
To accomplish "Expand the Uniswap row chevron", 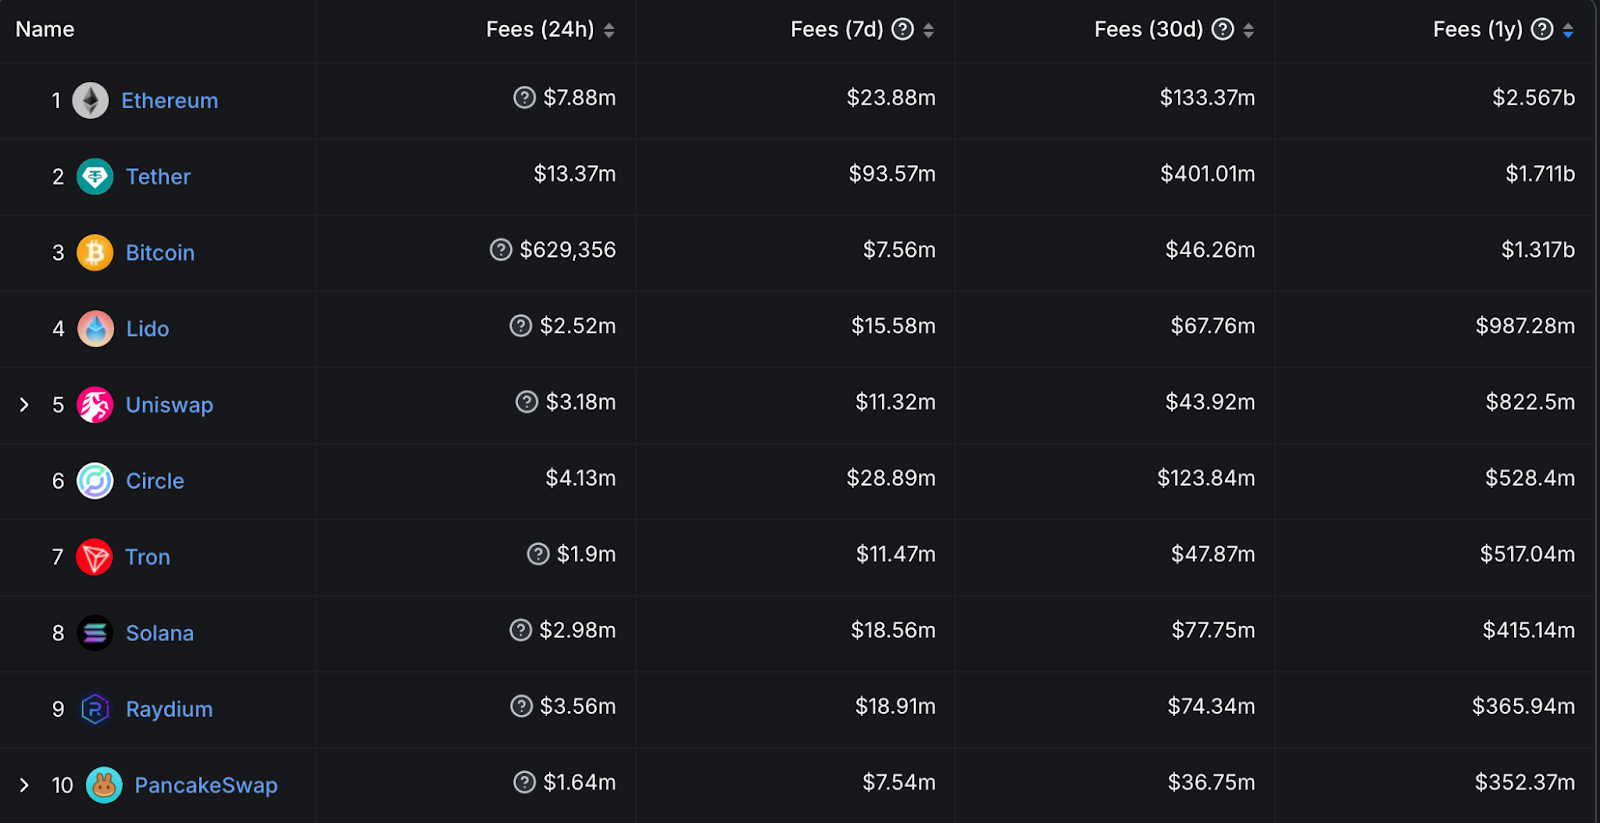I will click(x=24, y=405).
